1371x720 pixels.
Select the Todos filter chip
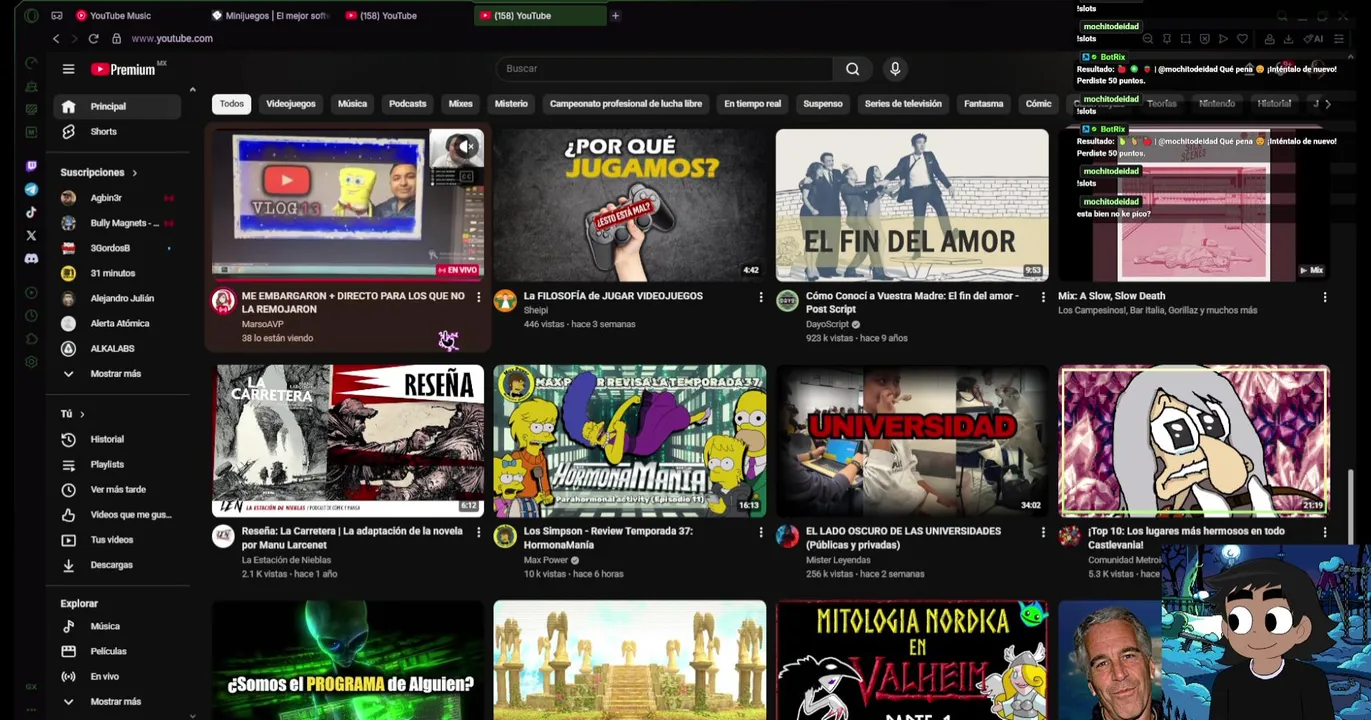pos(231,104)
